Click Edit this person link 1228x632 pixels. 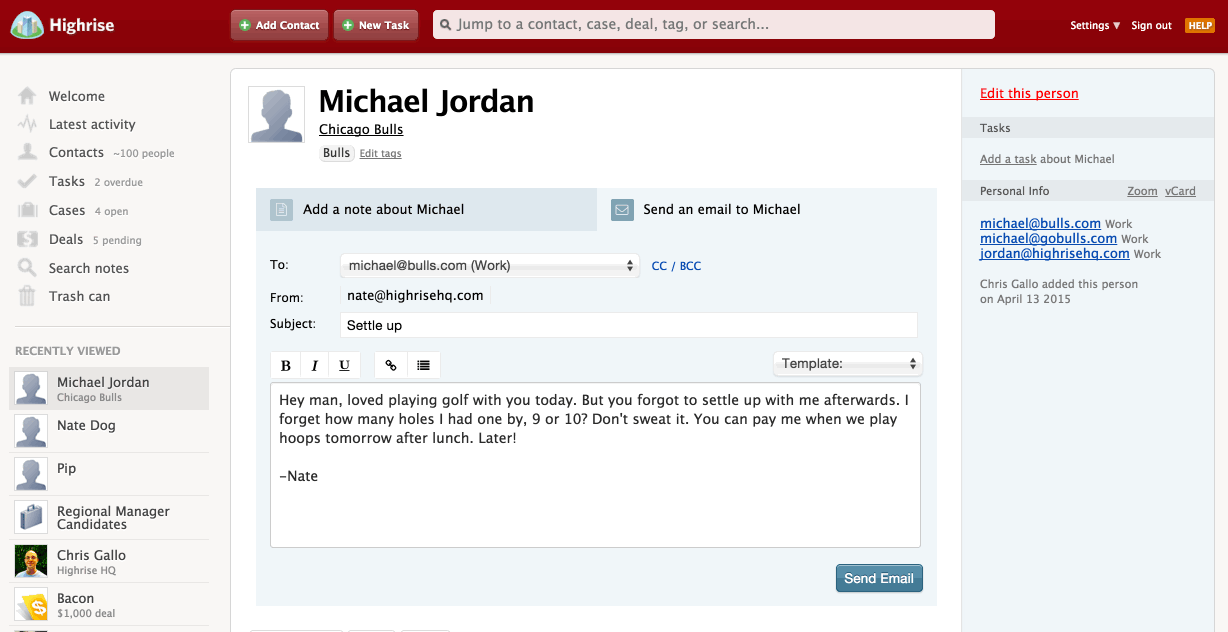click(1029, 93)
